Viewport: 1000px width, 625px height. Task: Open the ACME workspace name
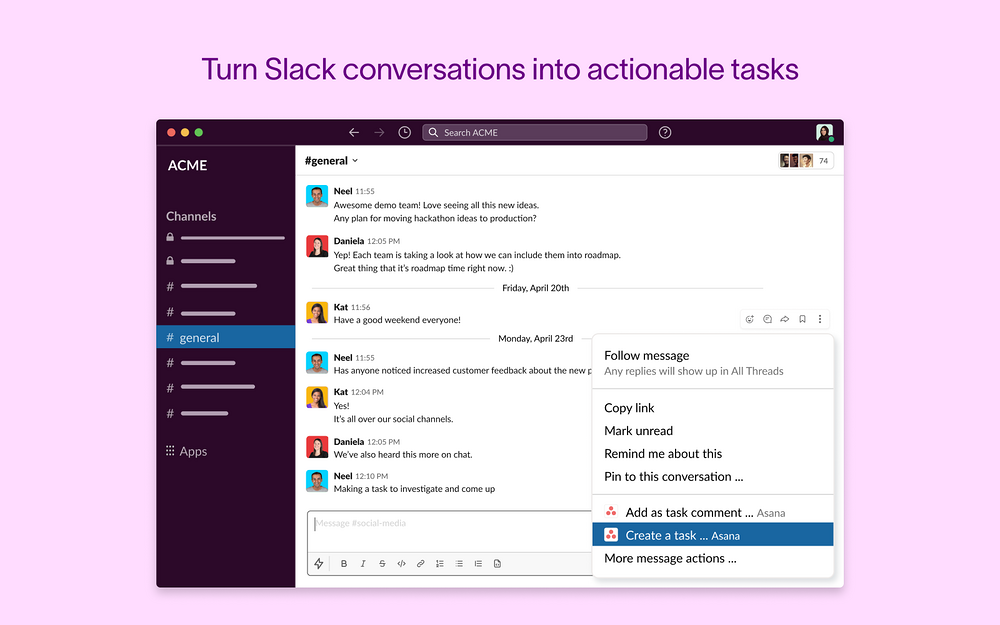(x=188, y=165)
